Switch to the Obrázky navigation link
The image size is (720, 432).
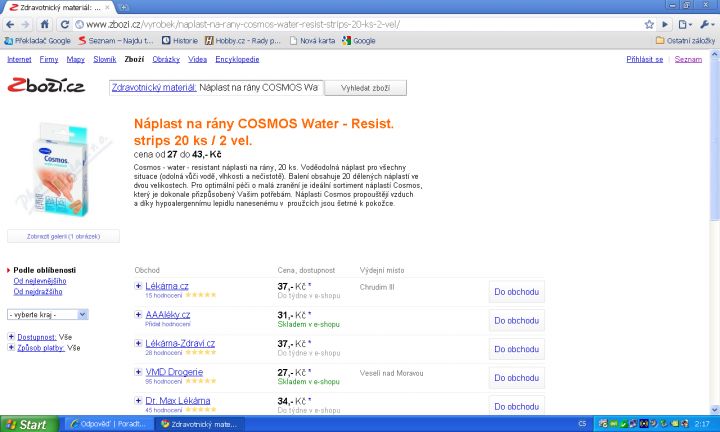tap(166, 59)
